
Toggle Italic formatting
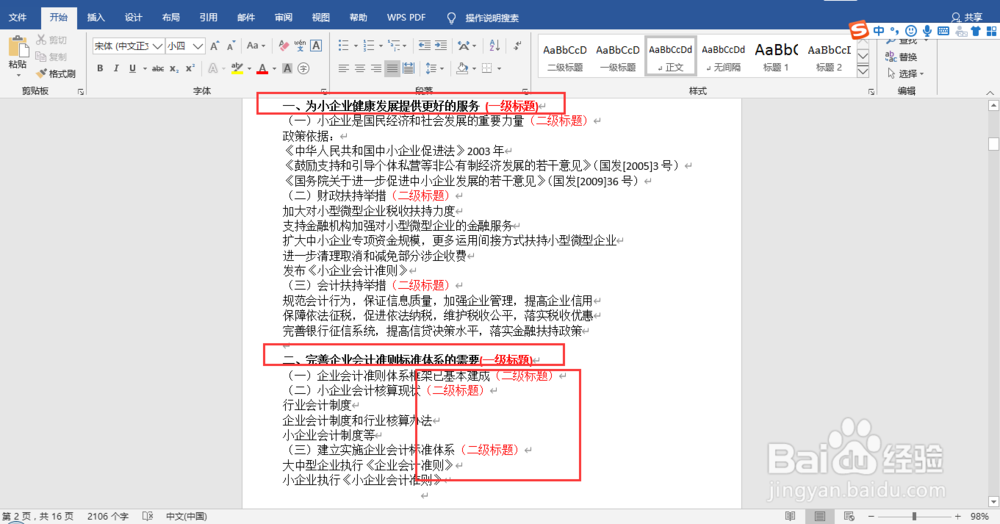coord(116,68)
